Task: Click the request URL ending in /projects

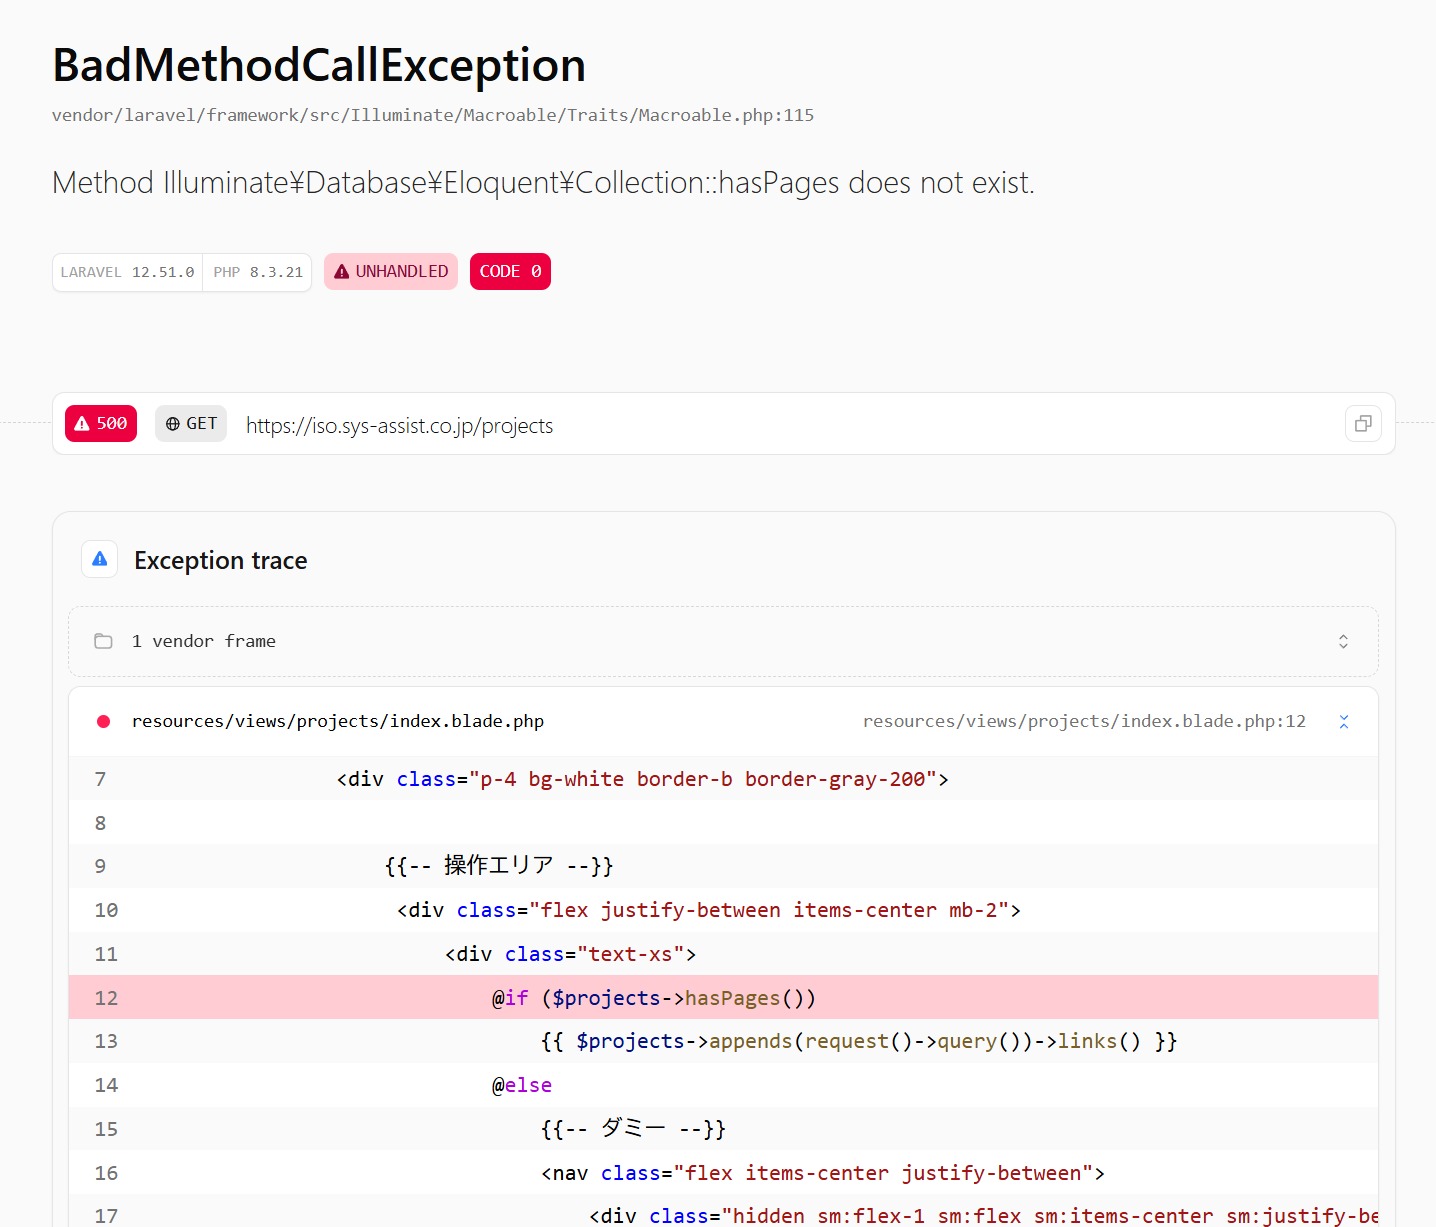Action: (399, 426)
